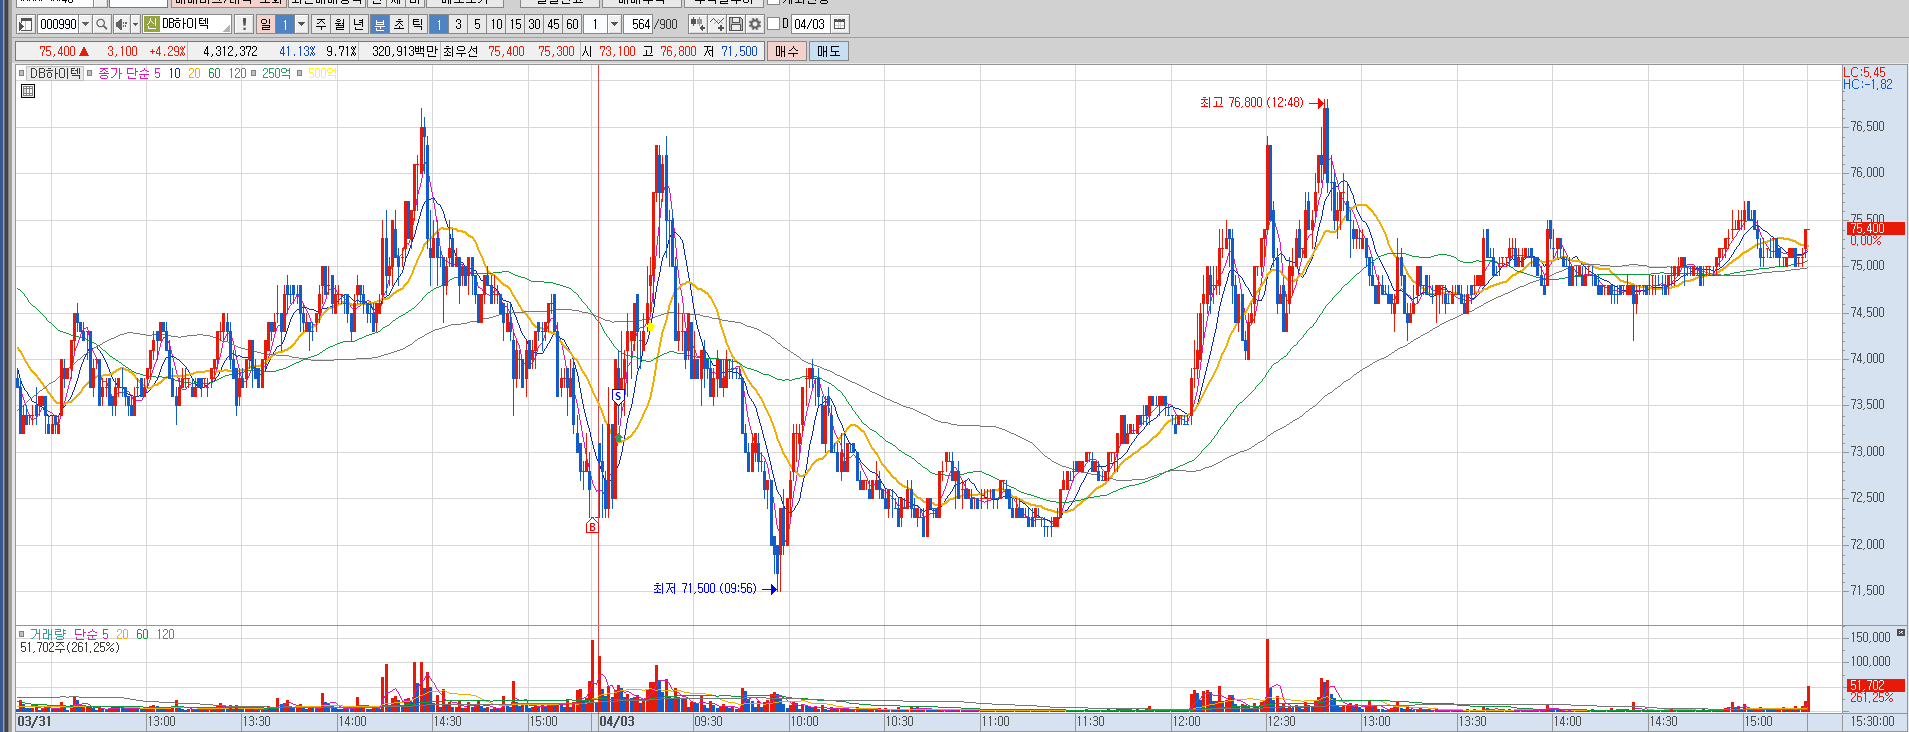This screenshot has width=1909, height=732.
Task: Choose the 5 minute interval button
Action: (477, 24)
